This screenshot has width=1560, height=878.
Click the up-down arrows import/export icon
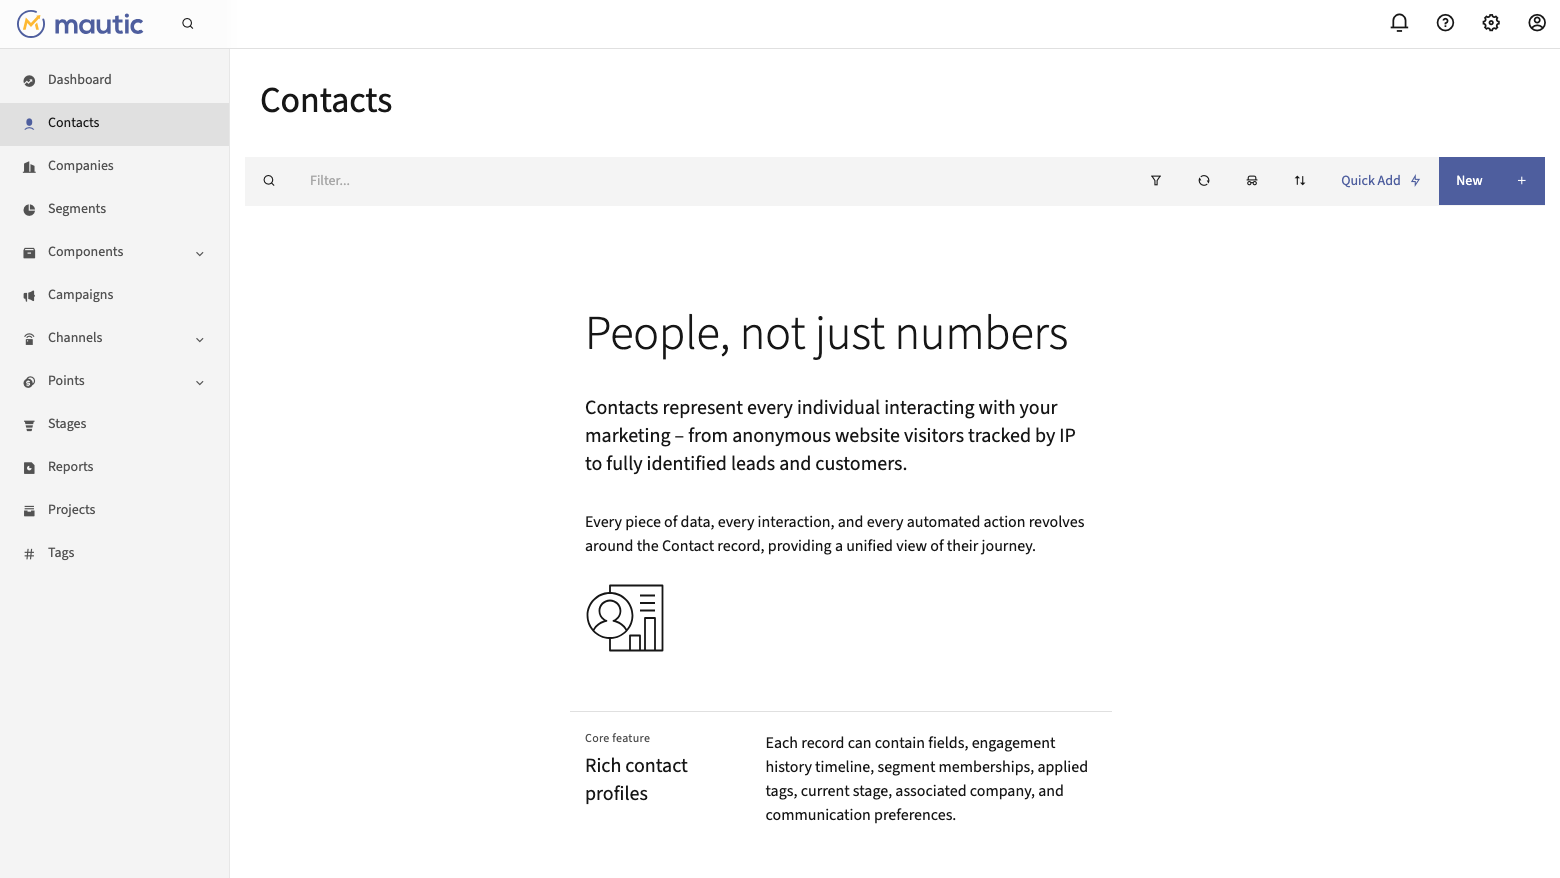(x=1300, y=181)
